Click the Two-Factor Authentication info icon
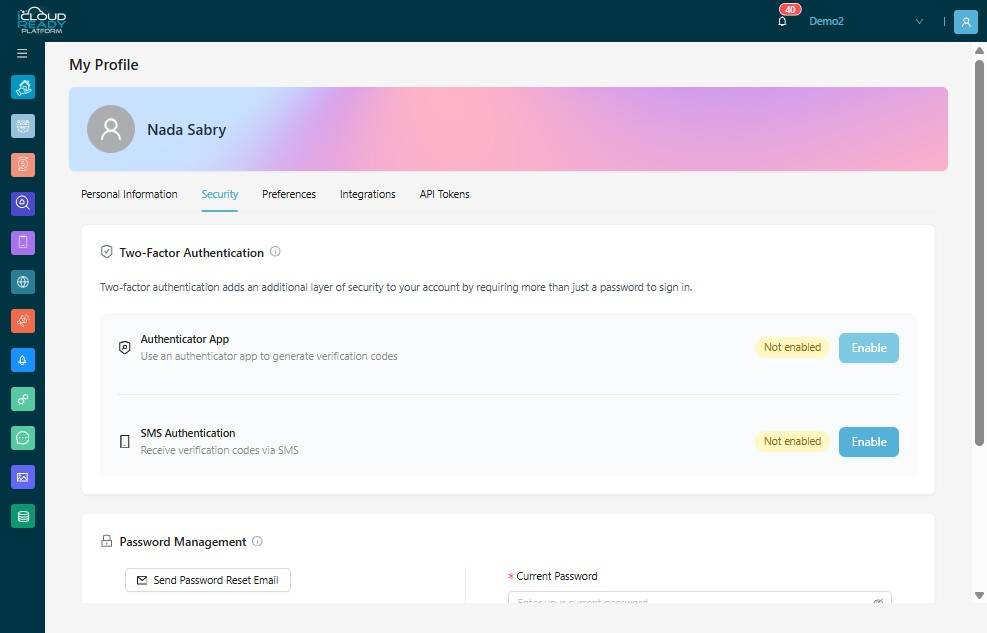This screenshot has width=987, height=633. (x=275, y=252)
